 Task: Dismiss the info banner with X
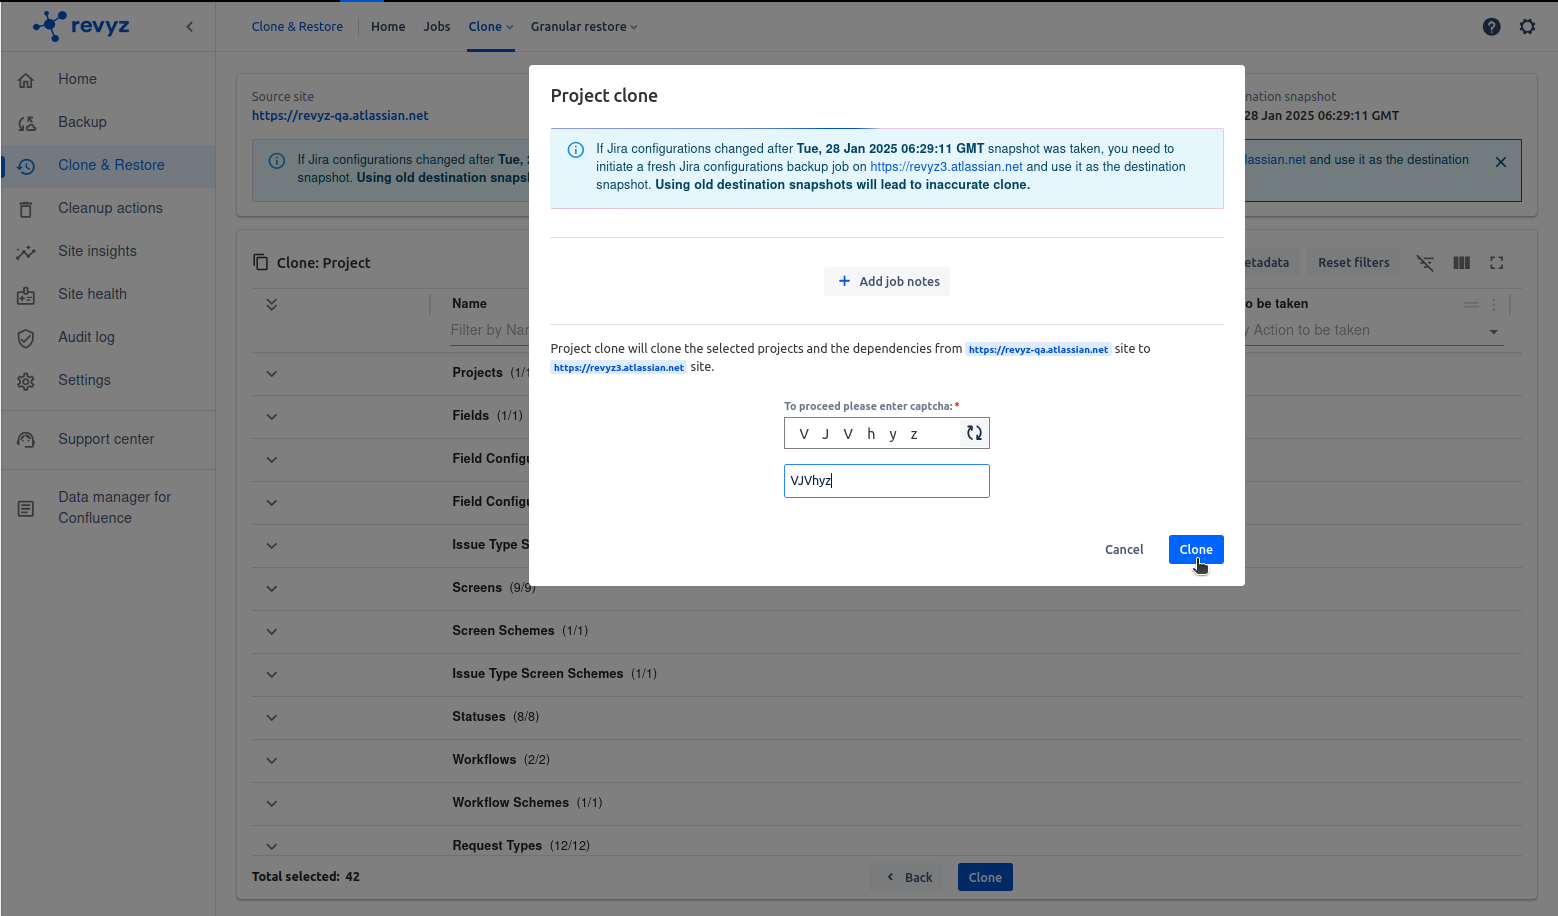click(x=1500, y=162)
